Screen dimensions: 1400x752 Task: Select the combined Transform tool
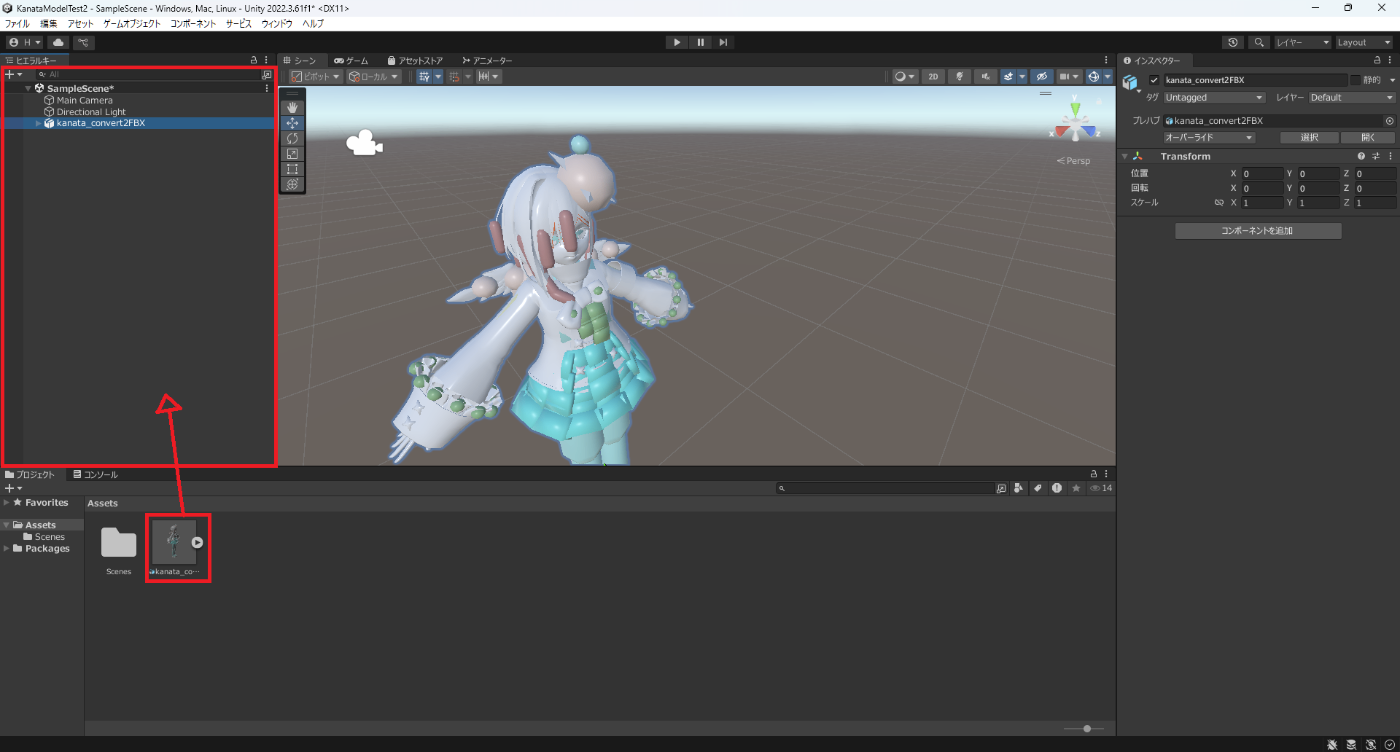(x=293, y=184)
